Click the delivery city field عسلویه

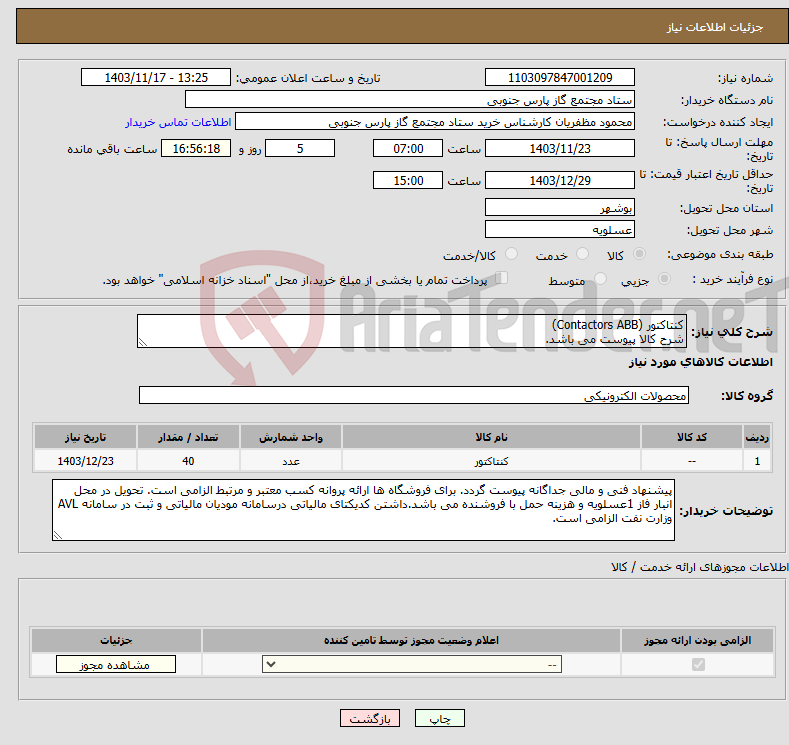click(x=560, y=229)
